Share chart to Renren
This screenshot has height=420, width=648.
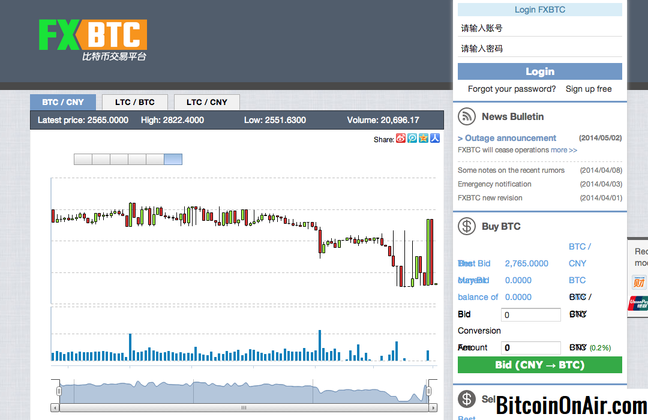pos(435,138)
